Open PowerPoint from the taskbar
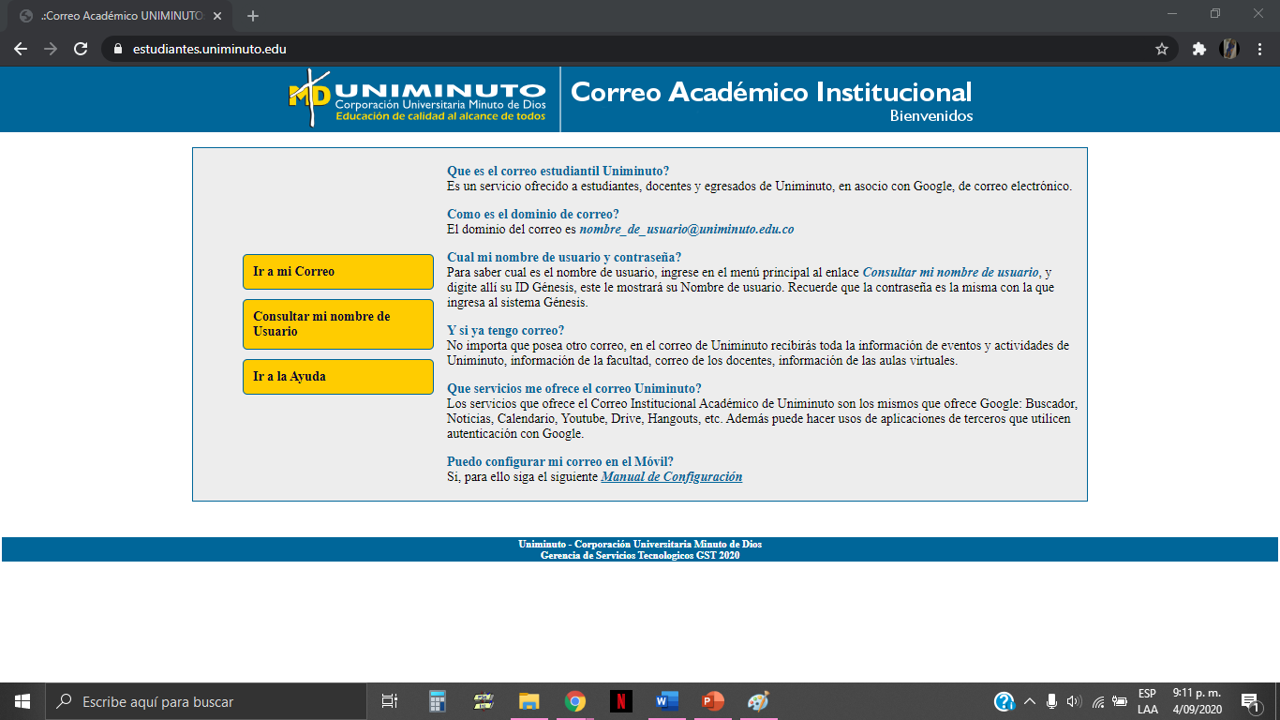 [713, 701]
